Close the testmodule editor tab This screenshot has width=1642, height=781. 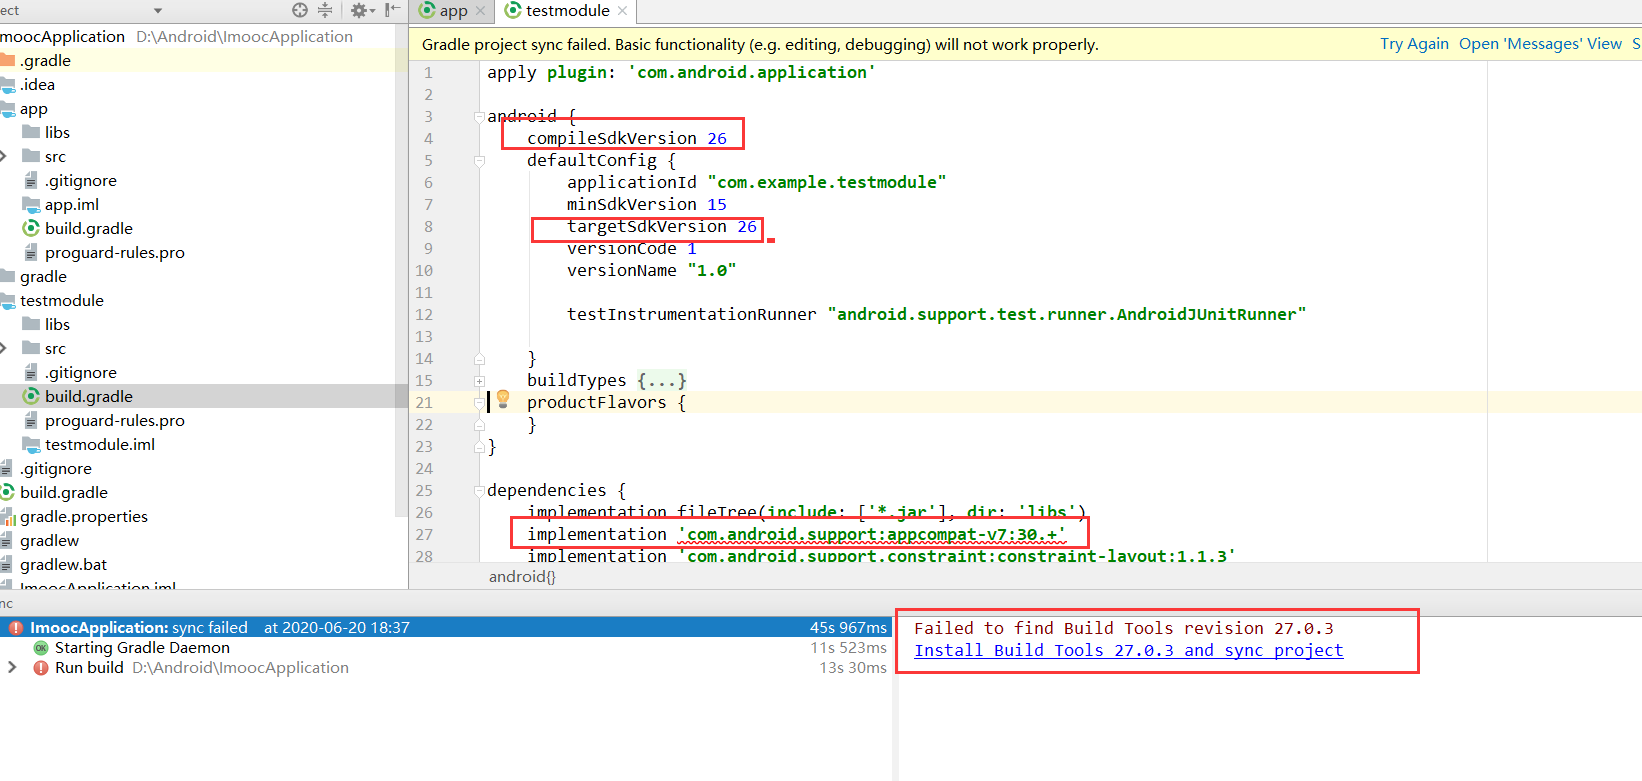click(622, 11)
